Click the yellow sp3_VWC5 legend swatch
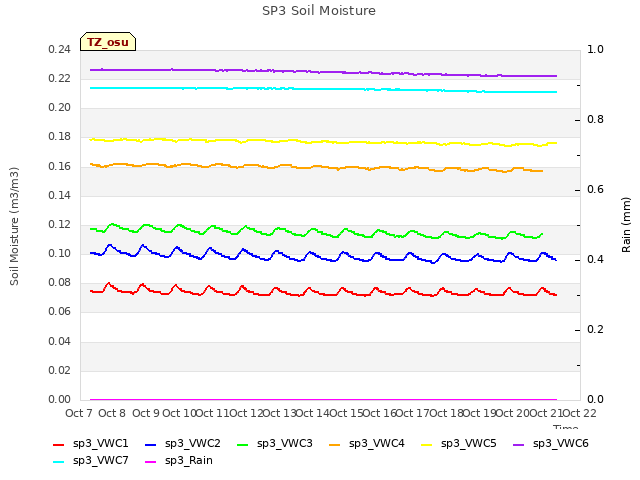 (427, 444)
